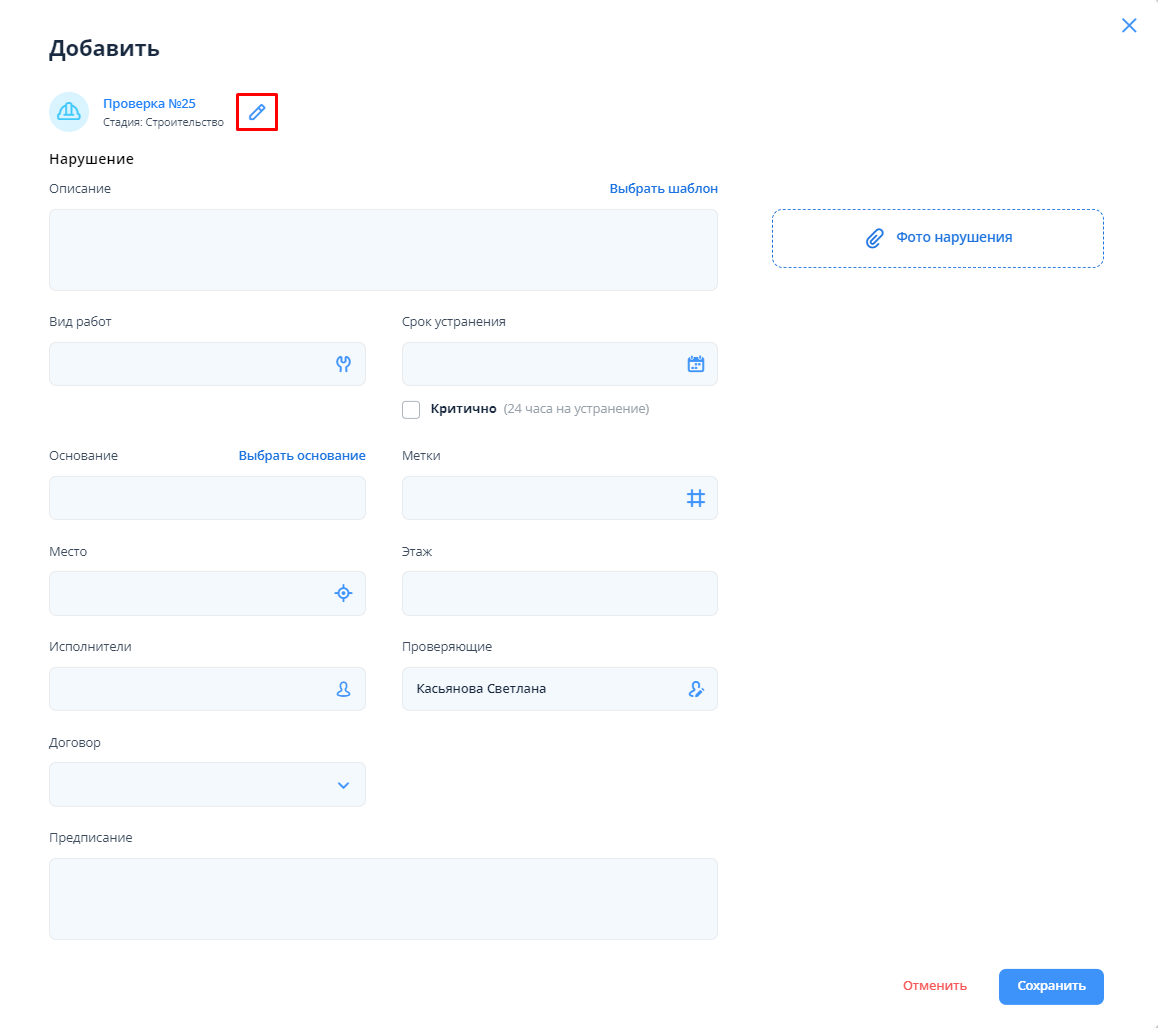
Task: Click into the Этаж input field
Action: pyautogui.click(x=559, y=593)
